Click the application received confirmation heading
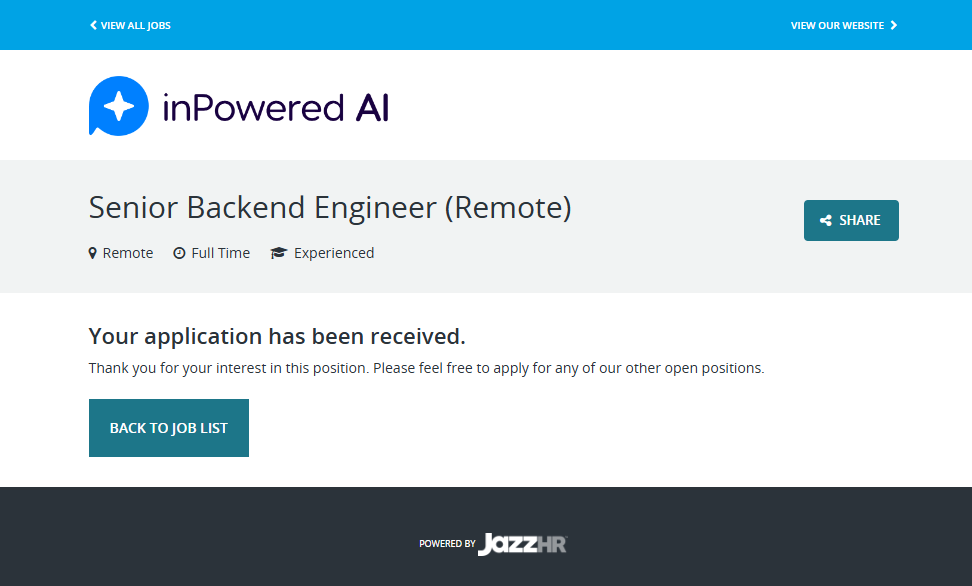 click(x=277, y=335)
